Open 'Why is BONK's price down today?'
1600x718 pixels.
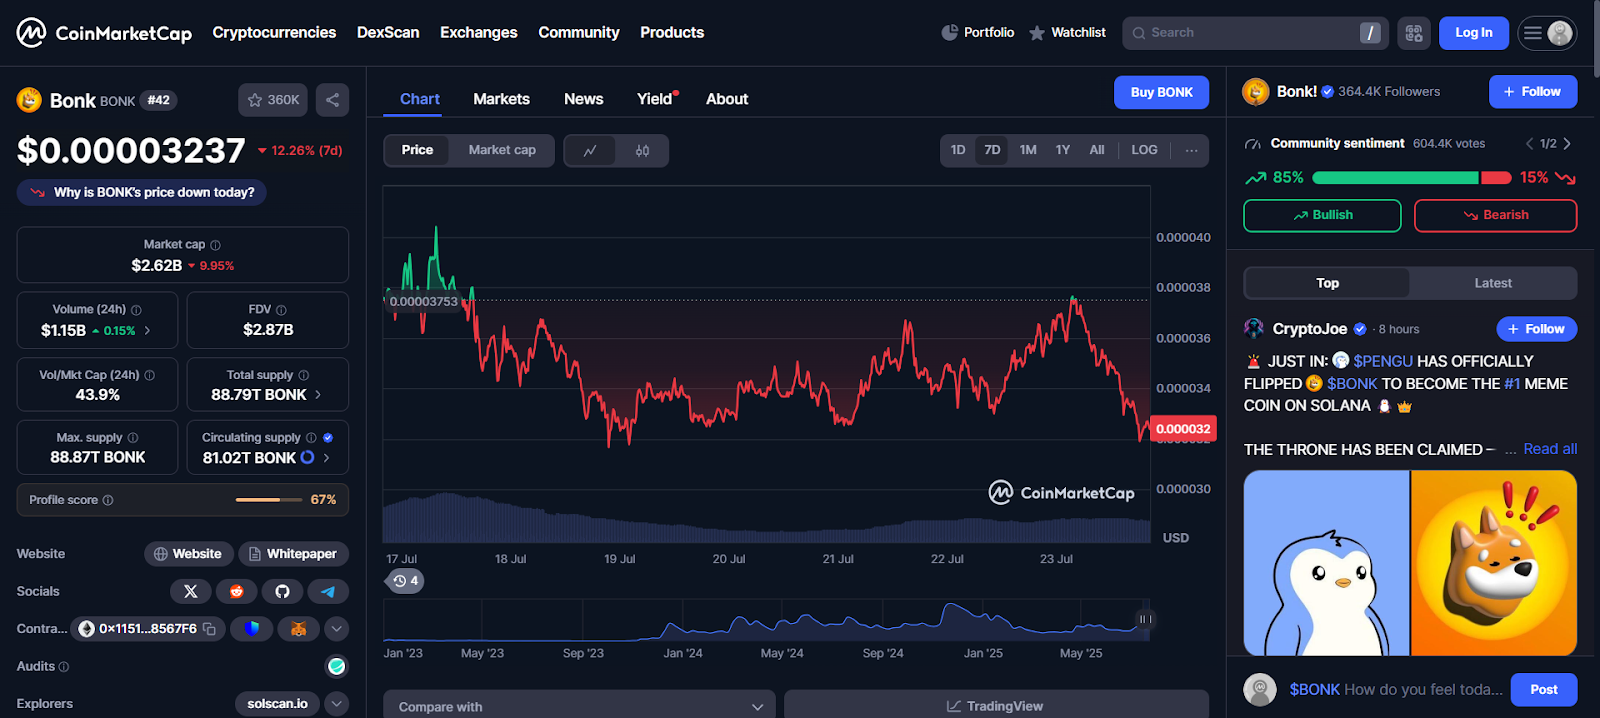pos(142,192)
